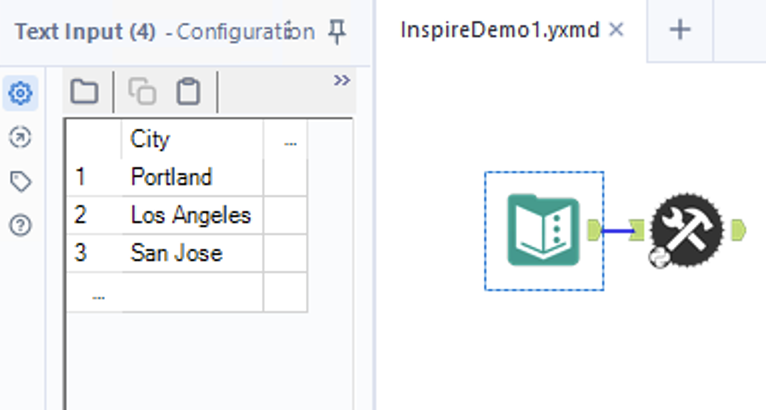Close the InspireDemo1.yxmd tab
The height and width of the screenshot is (410, 766).
pos(616,30)
